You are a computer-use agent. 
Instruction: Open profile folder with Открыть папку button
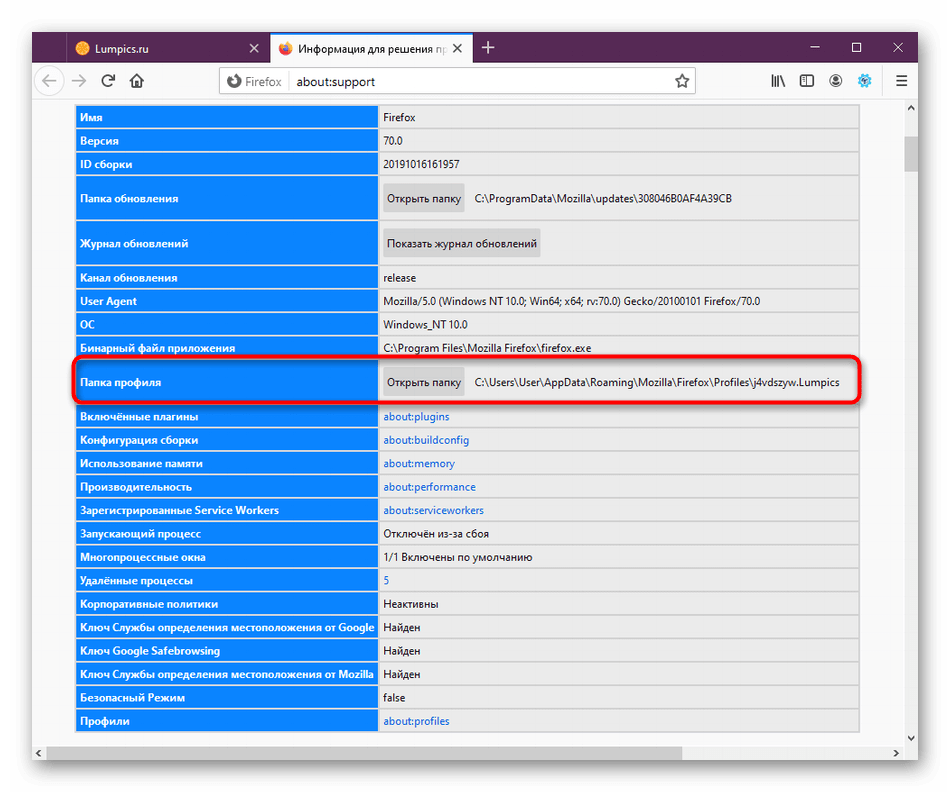(424, 382)
